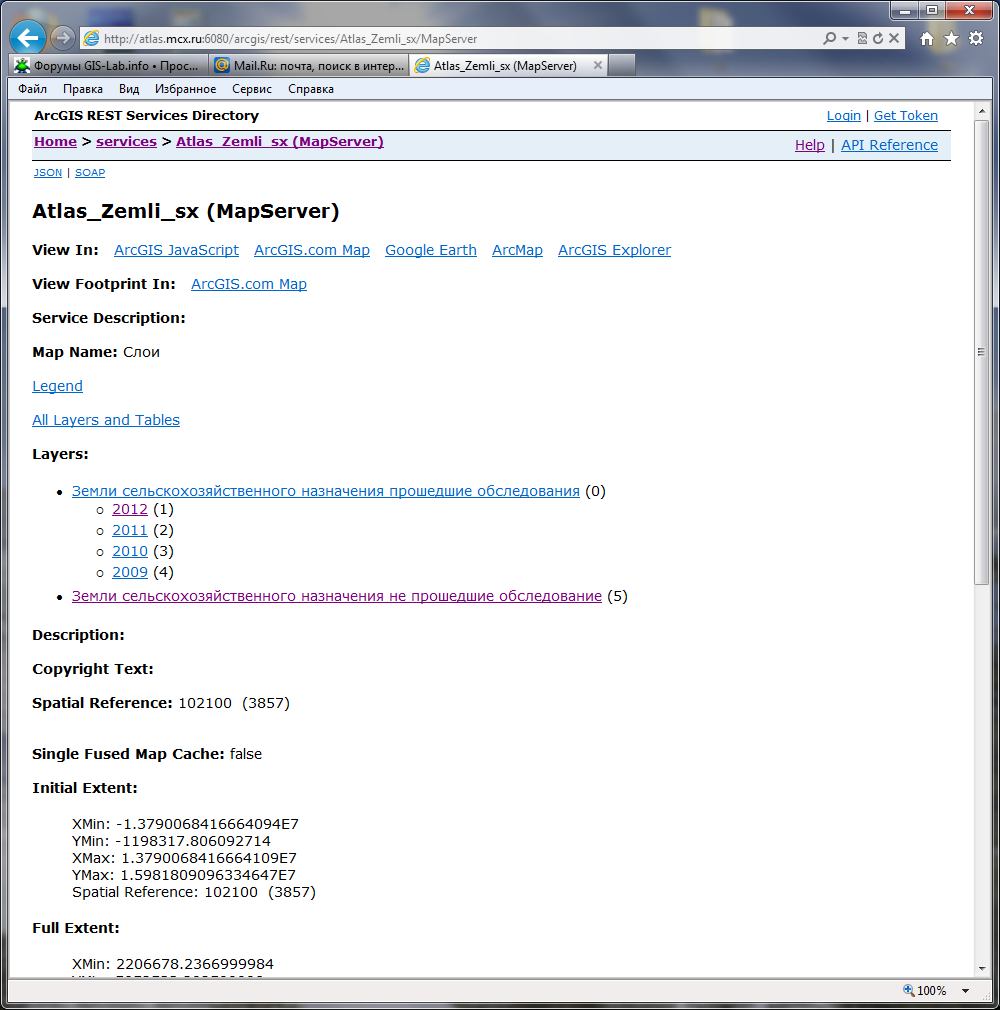The height and width of the screenshot is (1010, 1000).
Task: View in ArcGIS JavaScript
Action: pos(176,250)
